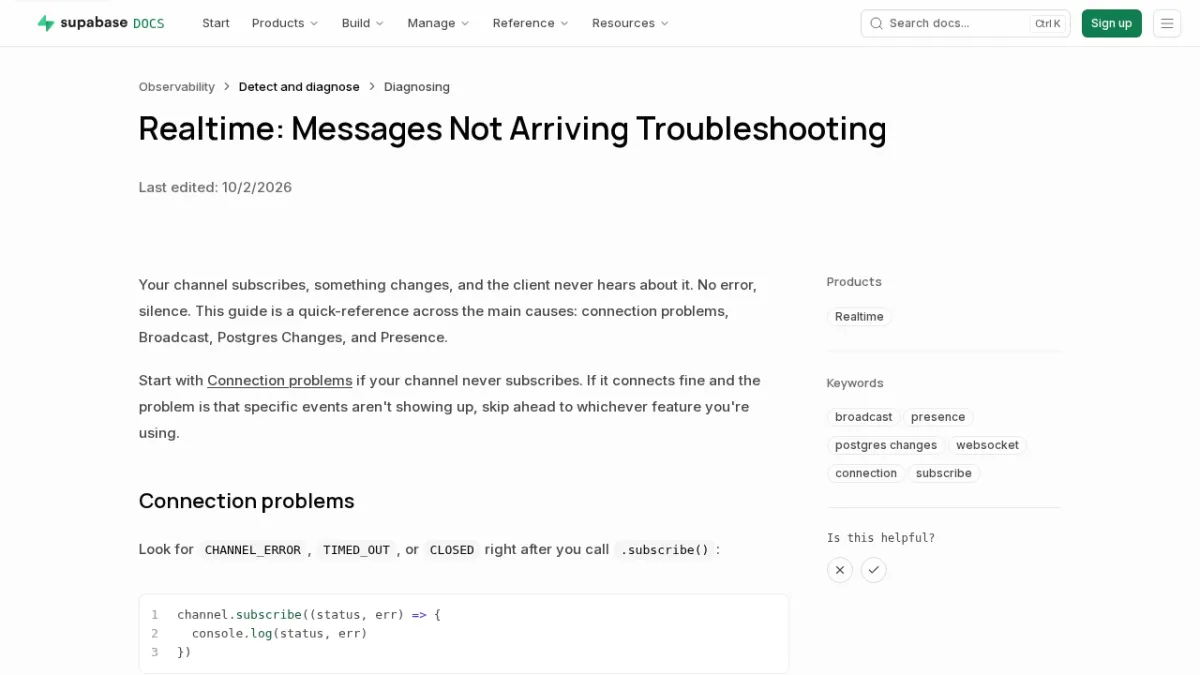Open the Diagnosing breadcrumb
This screenshot has height=675, width=1200.
417,87
